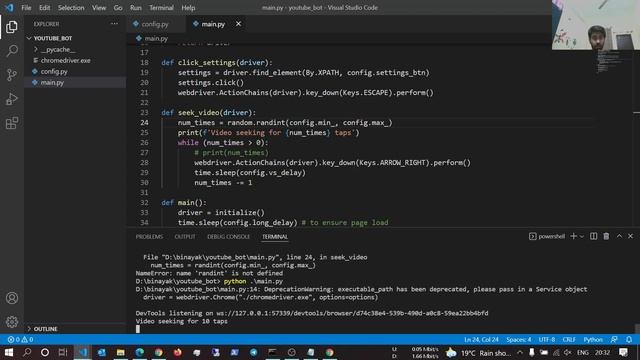
Task: Open Windows taskbar search
Action: coord(27,352)
